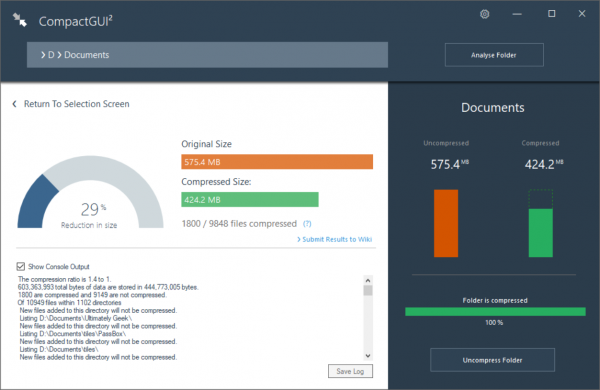Click the orange 575.4 MB original size bar
Screen dimensions: 600x390
pyautogui.click(x=277, y=162)
